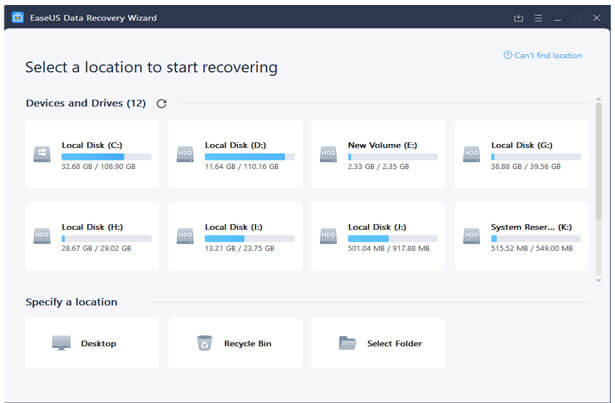Refresh the Devices and Drives list
Viewport: 615px width, 403px height.
162,104
